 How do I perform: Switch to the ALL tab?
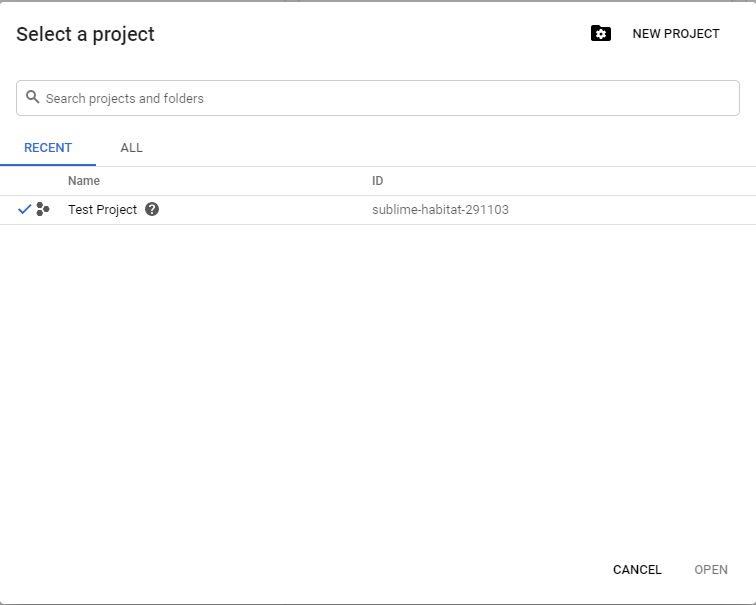(x=131, y=148)
